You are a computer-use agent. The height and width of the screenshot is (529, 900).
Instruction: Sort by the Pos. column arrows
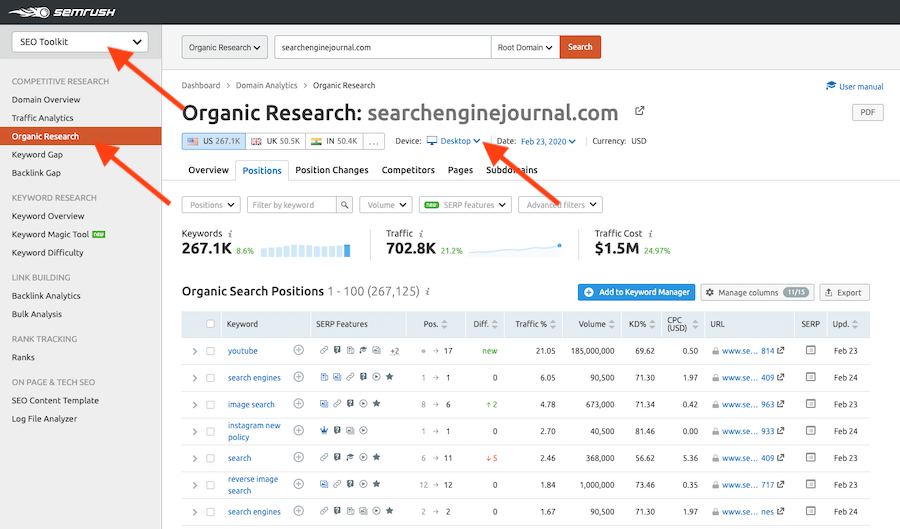444,324
